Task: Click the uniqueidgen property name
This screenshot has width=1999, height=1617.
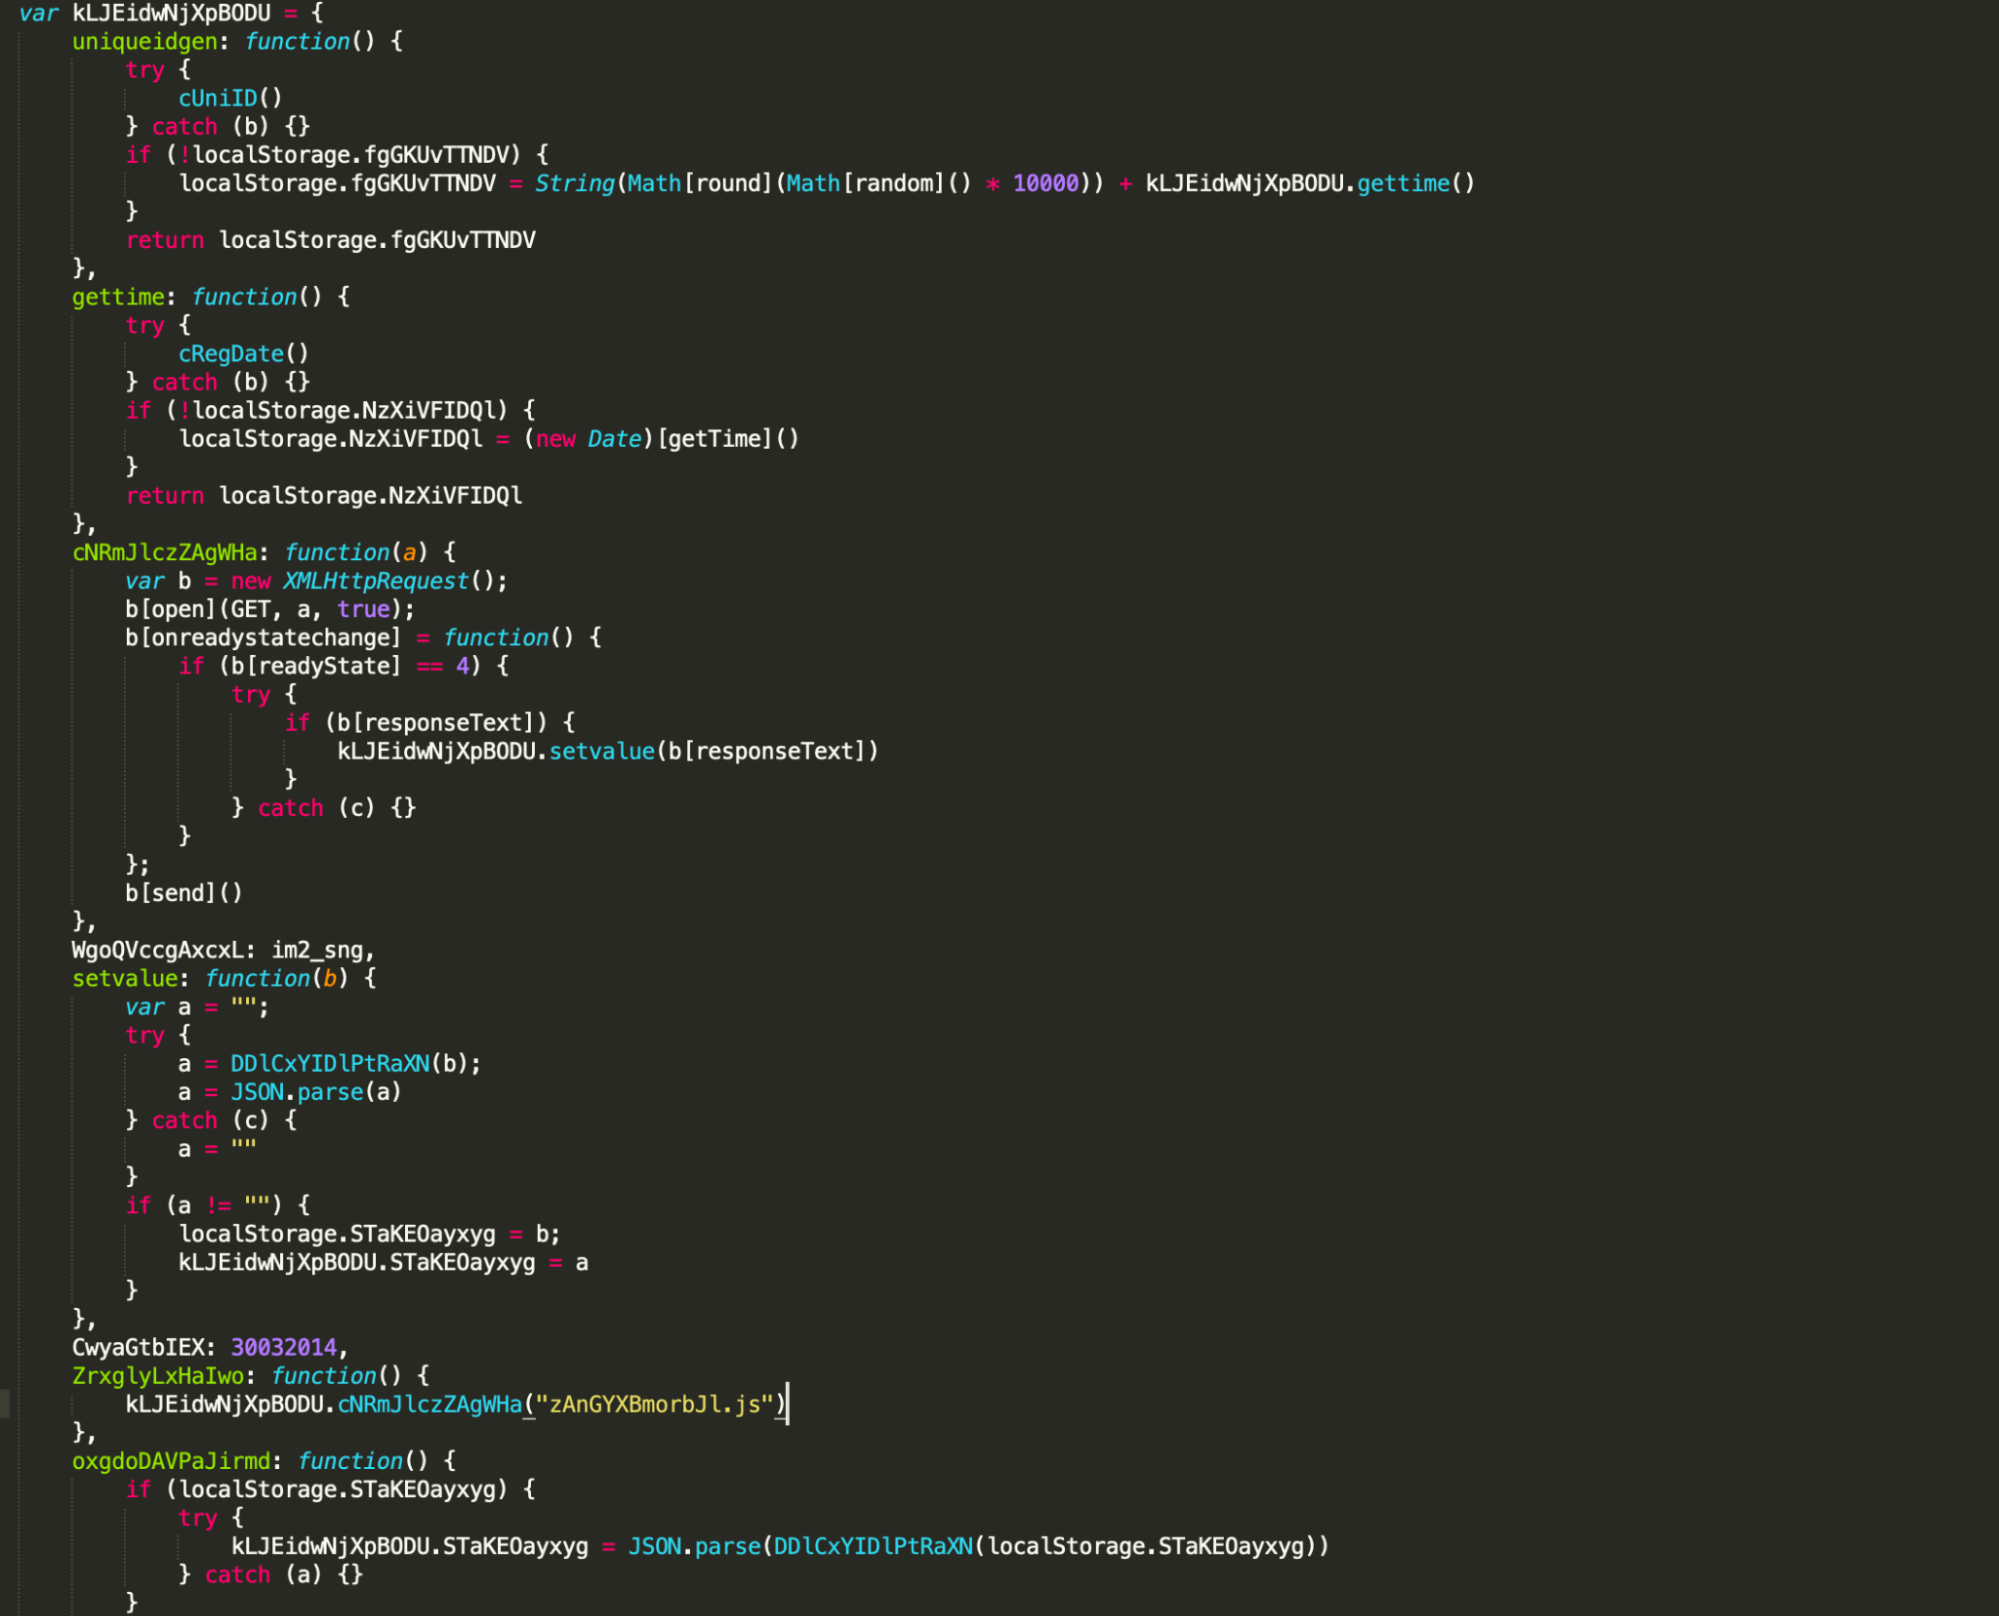Action: 144,41
